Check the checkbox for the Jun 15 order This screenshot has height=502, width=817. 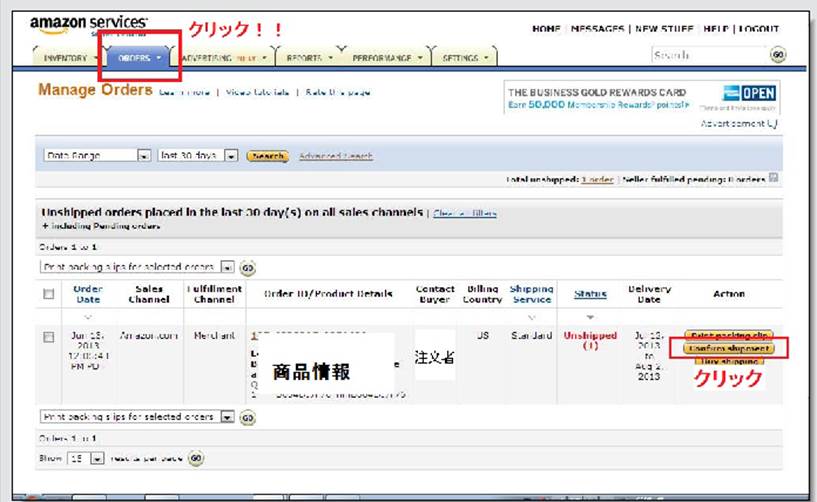(49, 338)
